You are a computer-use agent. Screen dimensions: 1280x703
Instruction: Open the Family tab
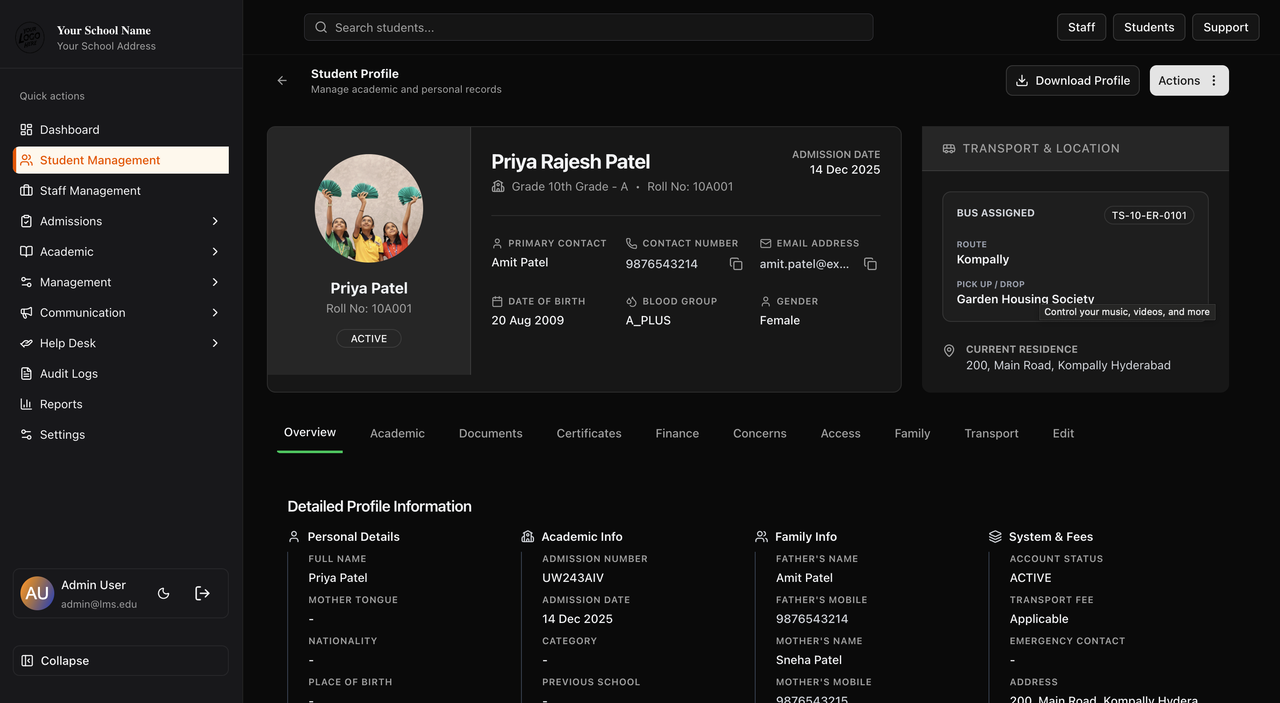912,434
